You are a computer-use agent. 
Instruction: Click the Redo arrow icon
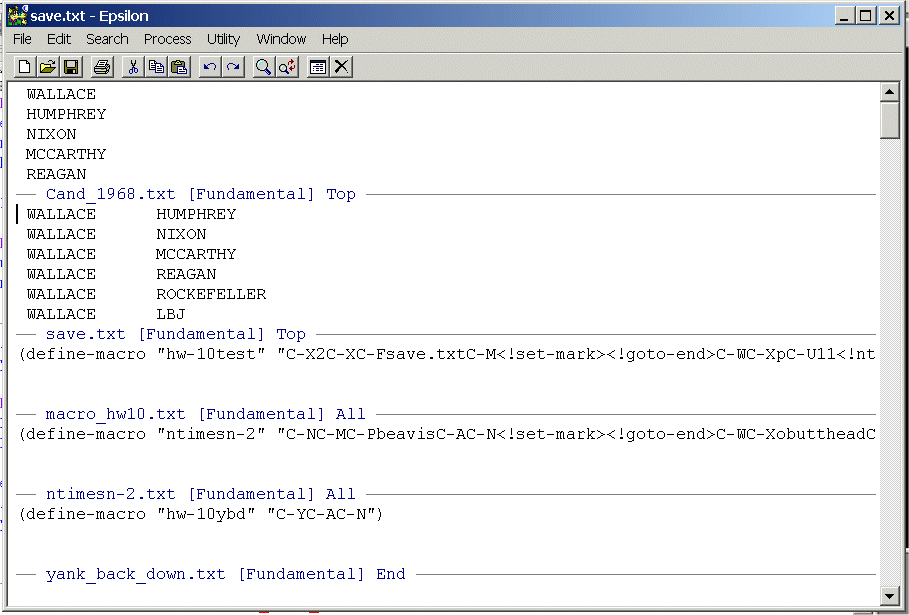tap(233, 67)
